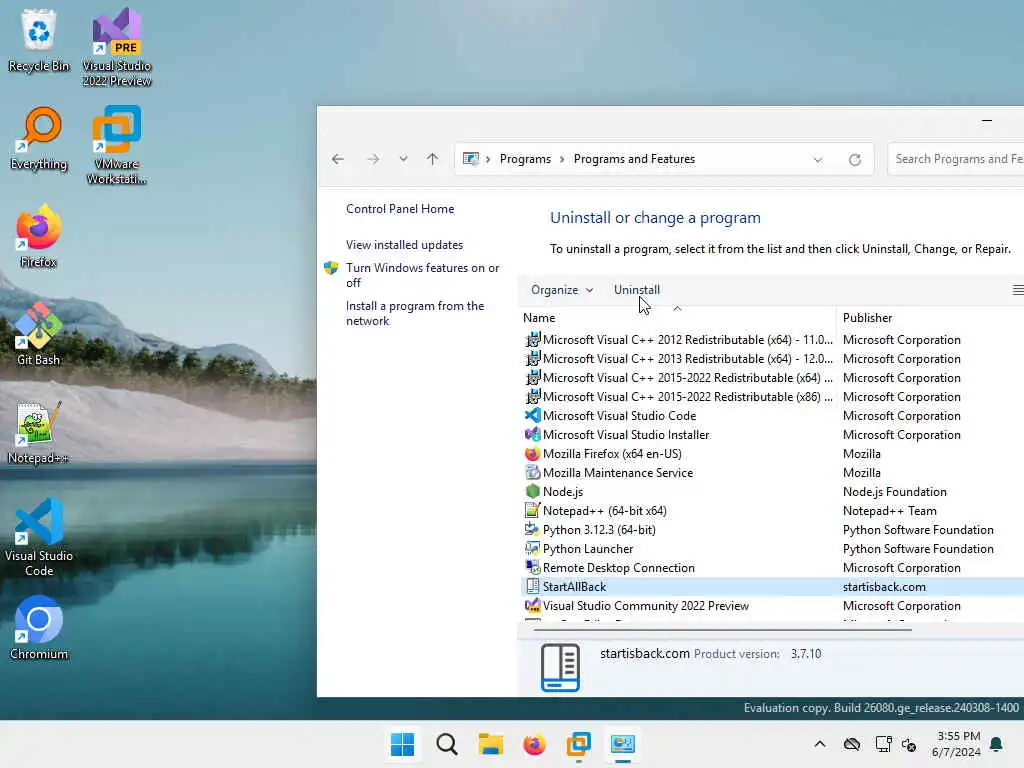
Task: Click the Control Panel icon in address bar
Action: [471, 159]
